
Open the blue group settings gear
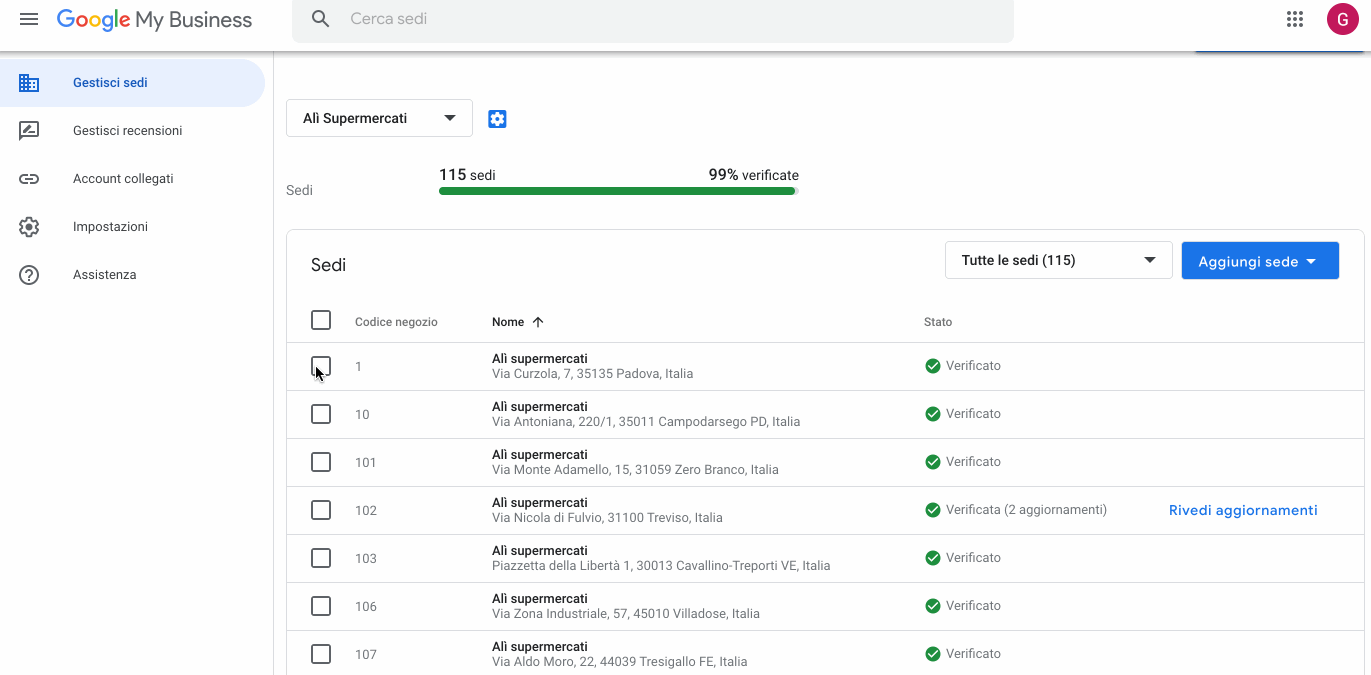click(497, 119)
